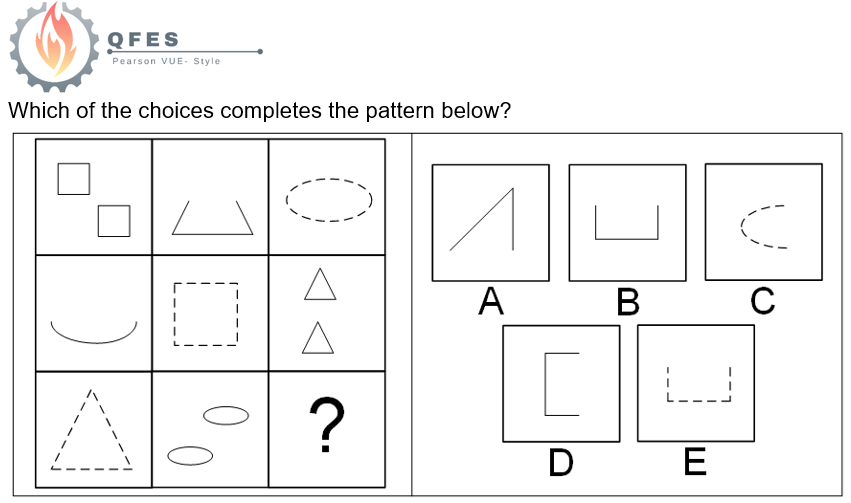Click the open trapezoid cell

[211, 197]
